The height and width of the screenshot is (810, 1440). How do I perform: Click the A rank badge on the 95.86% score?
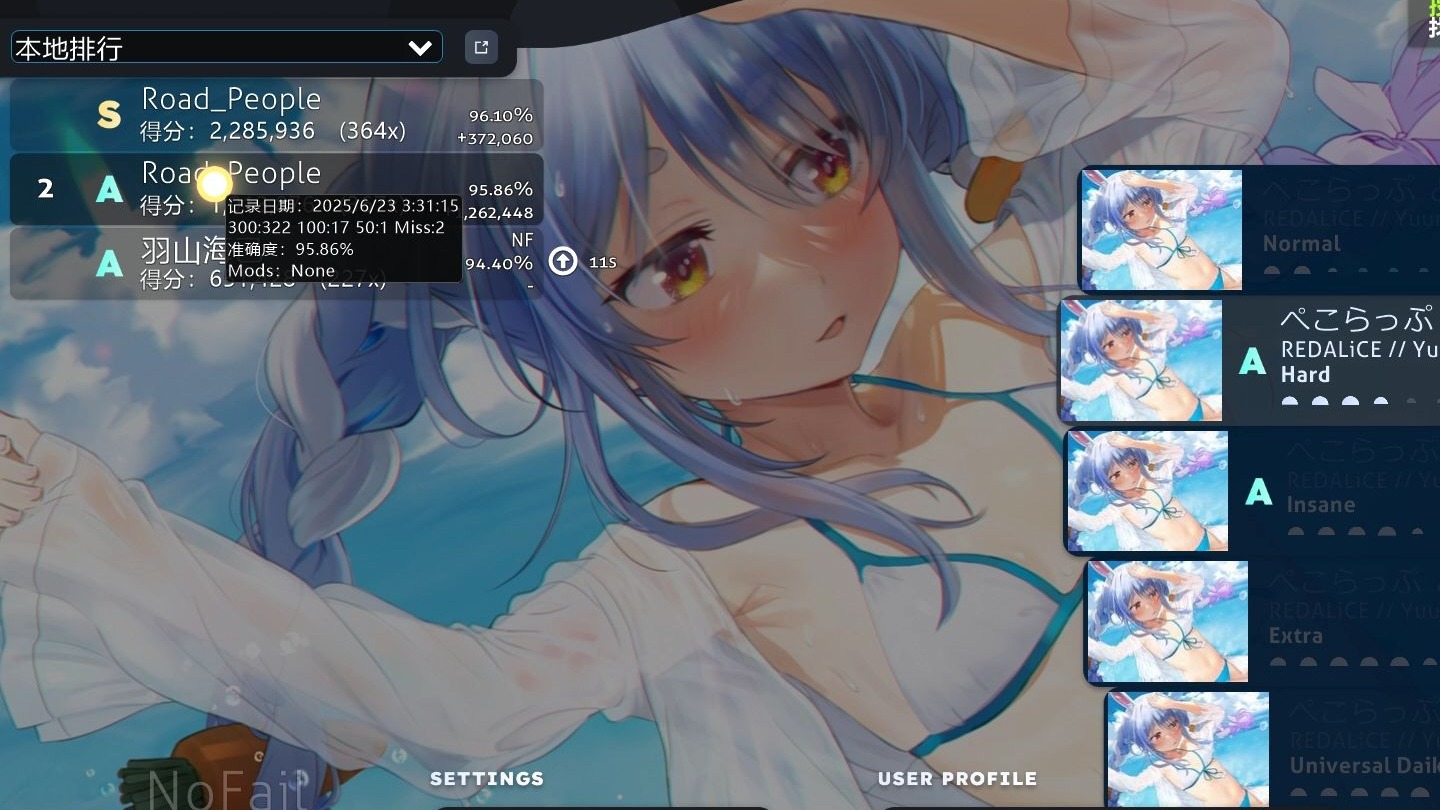click(109, 189)
